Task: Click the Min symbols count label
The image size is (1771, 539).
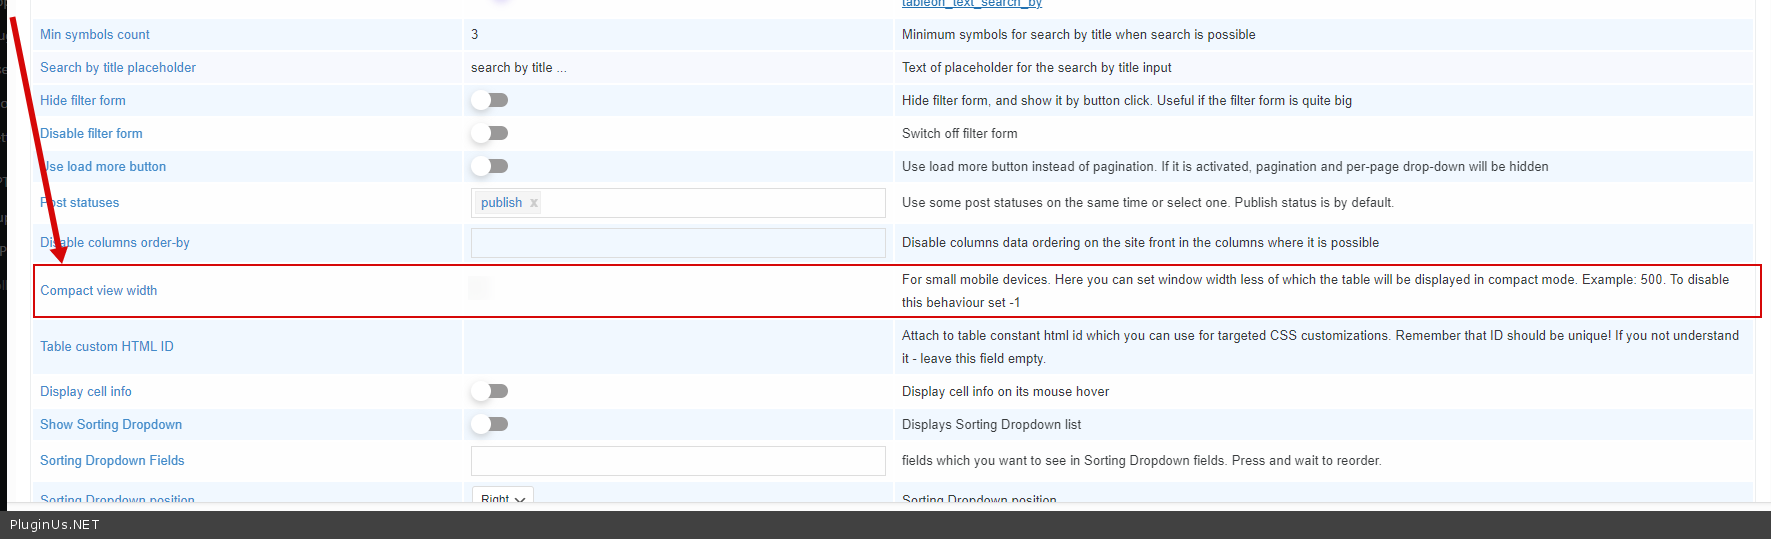Action: coord(95,35)
